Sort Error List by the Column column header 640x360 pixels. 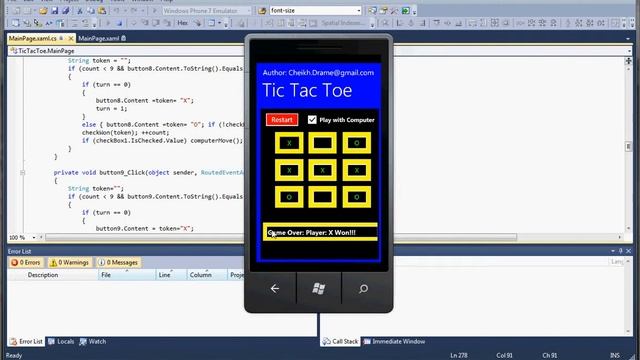point(207,275)
